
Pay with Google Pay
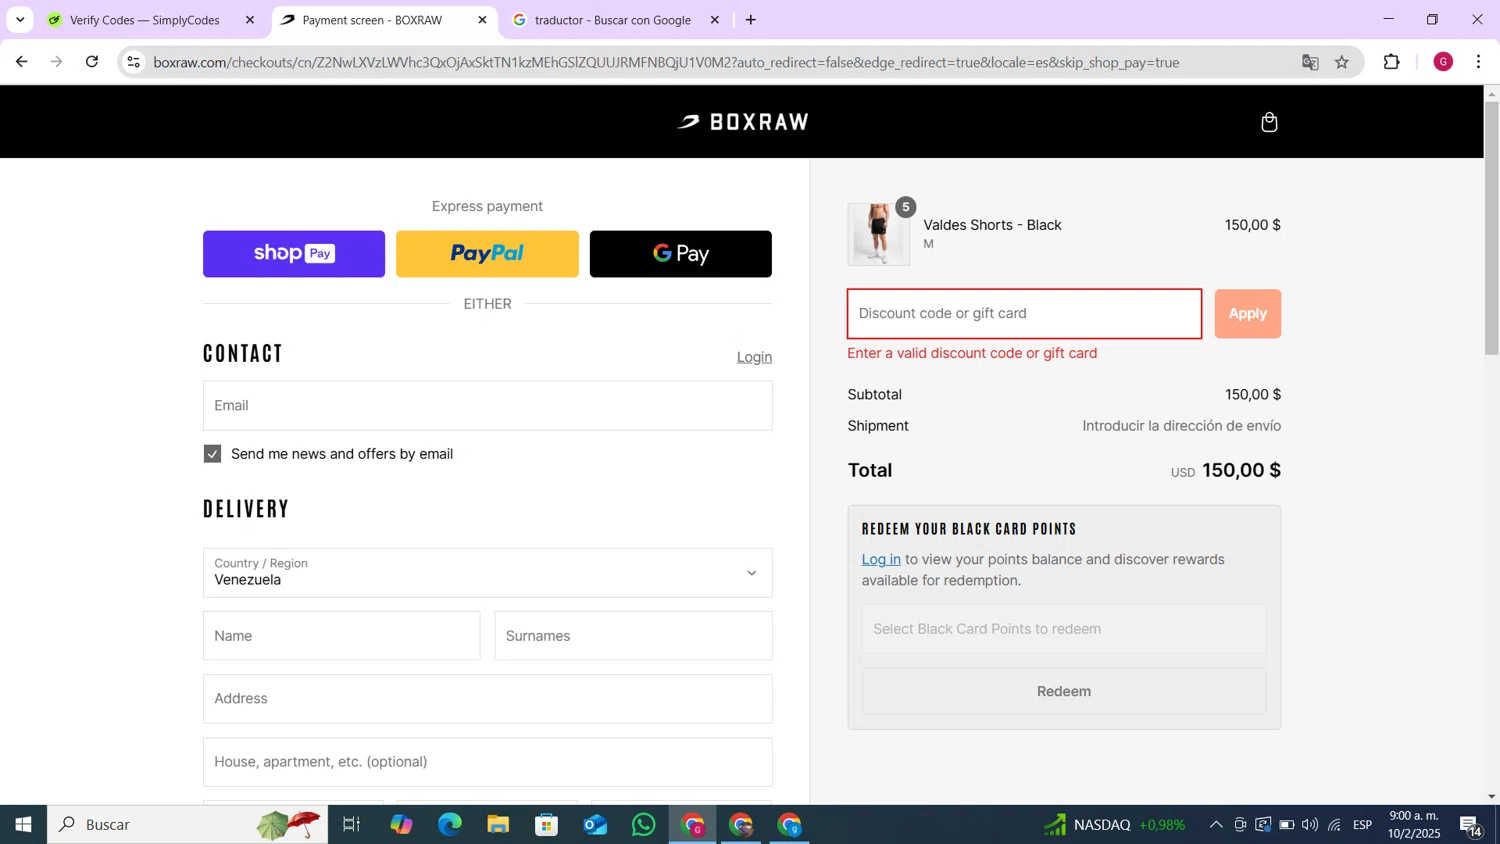click(681, 254)
